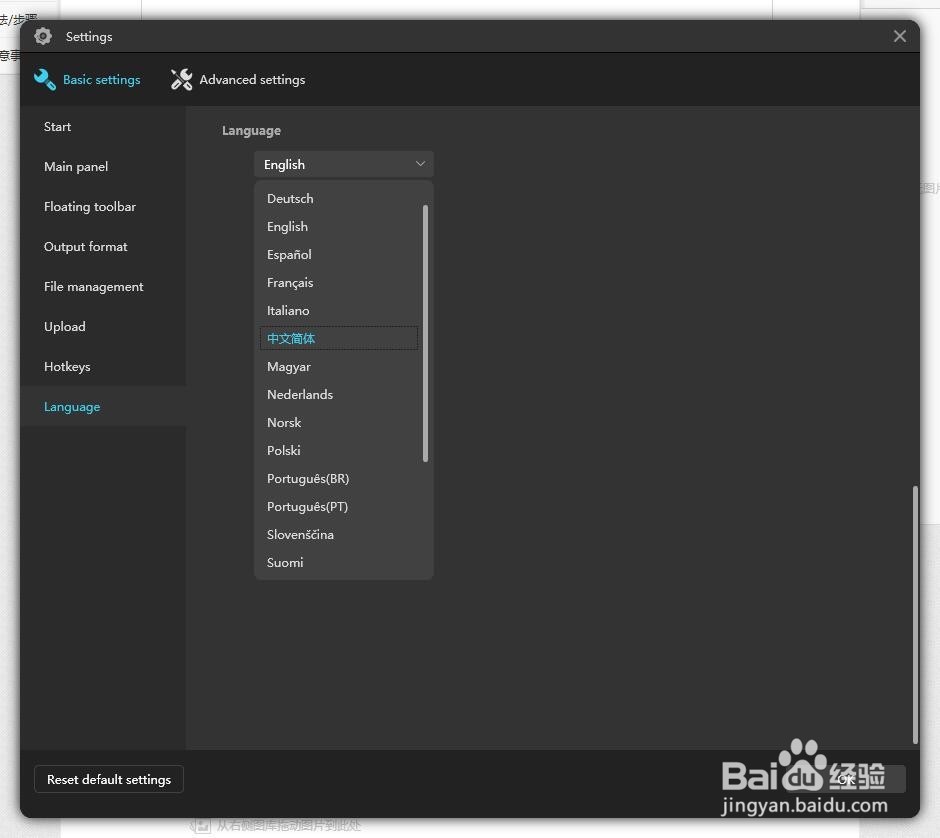Open the Main panel section
Image resolution: width=940 pixels, height=838 pixels.
(103, 167)
